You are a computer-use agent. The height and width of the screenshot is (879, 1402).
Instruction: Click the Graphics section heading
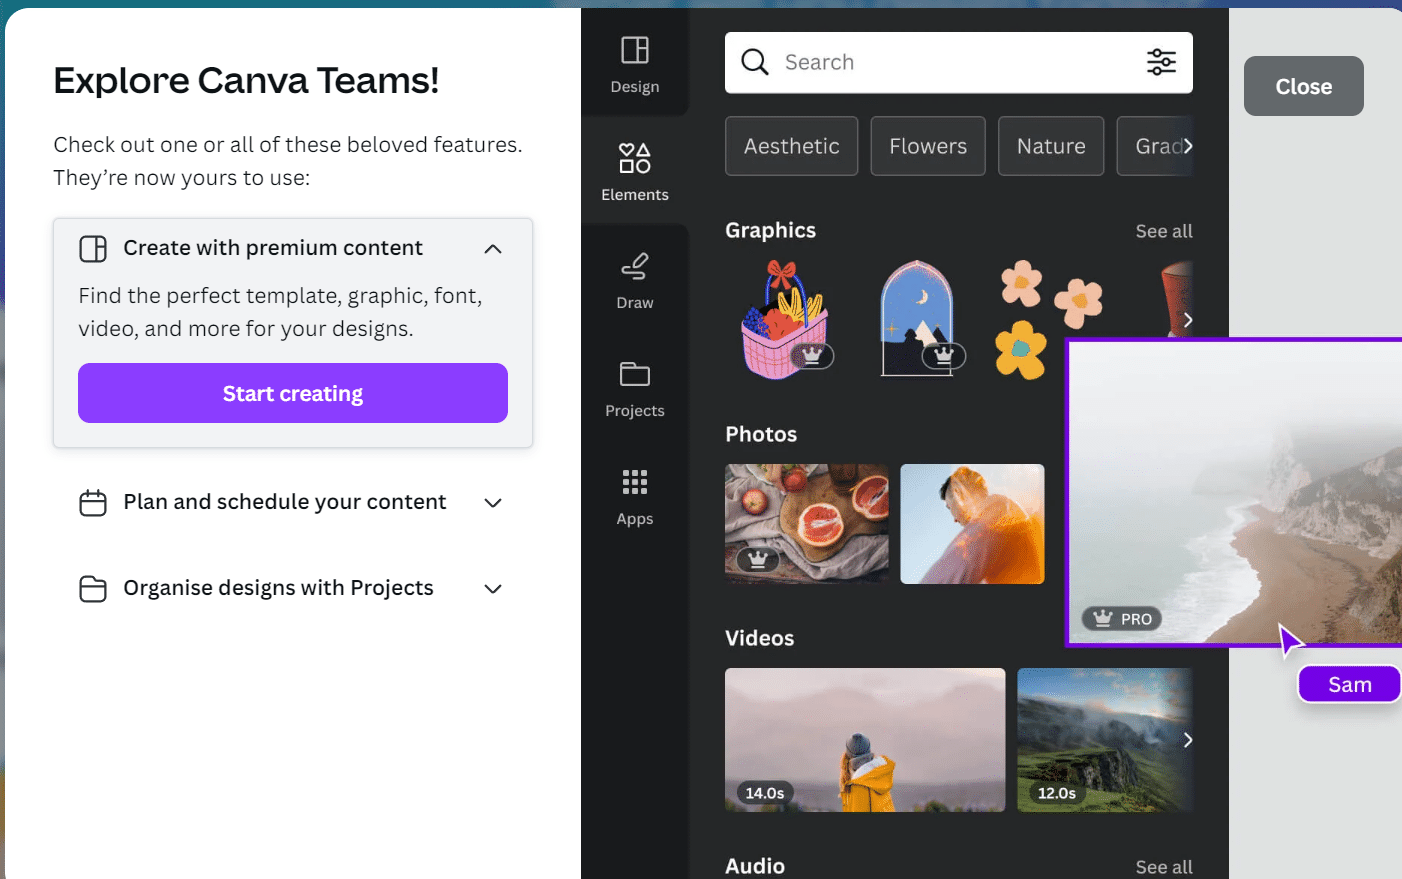[770, 230]
